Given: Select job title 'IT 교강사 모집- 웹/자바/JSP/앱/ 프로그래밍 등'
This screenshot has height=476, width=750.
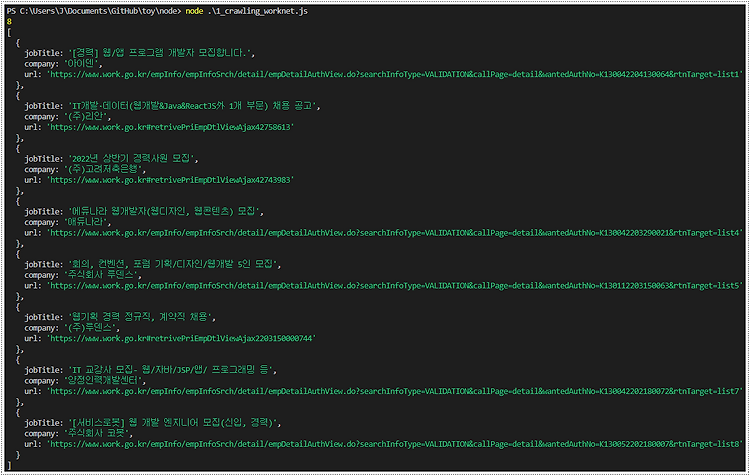Looking at the screenshot, I should (x=171, y=370).
